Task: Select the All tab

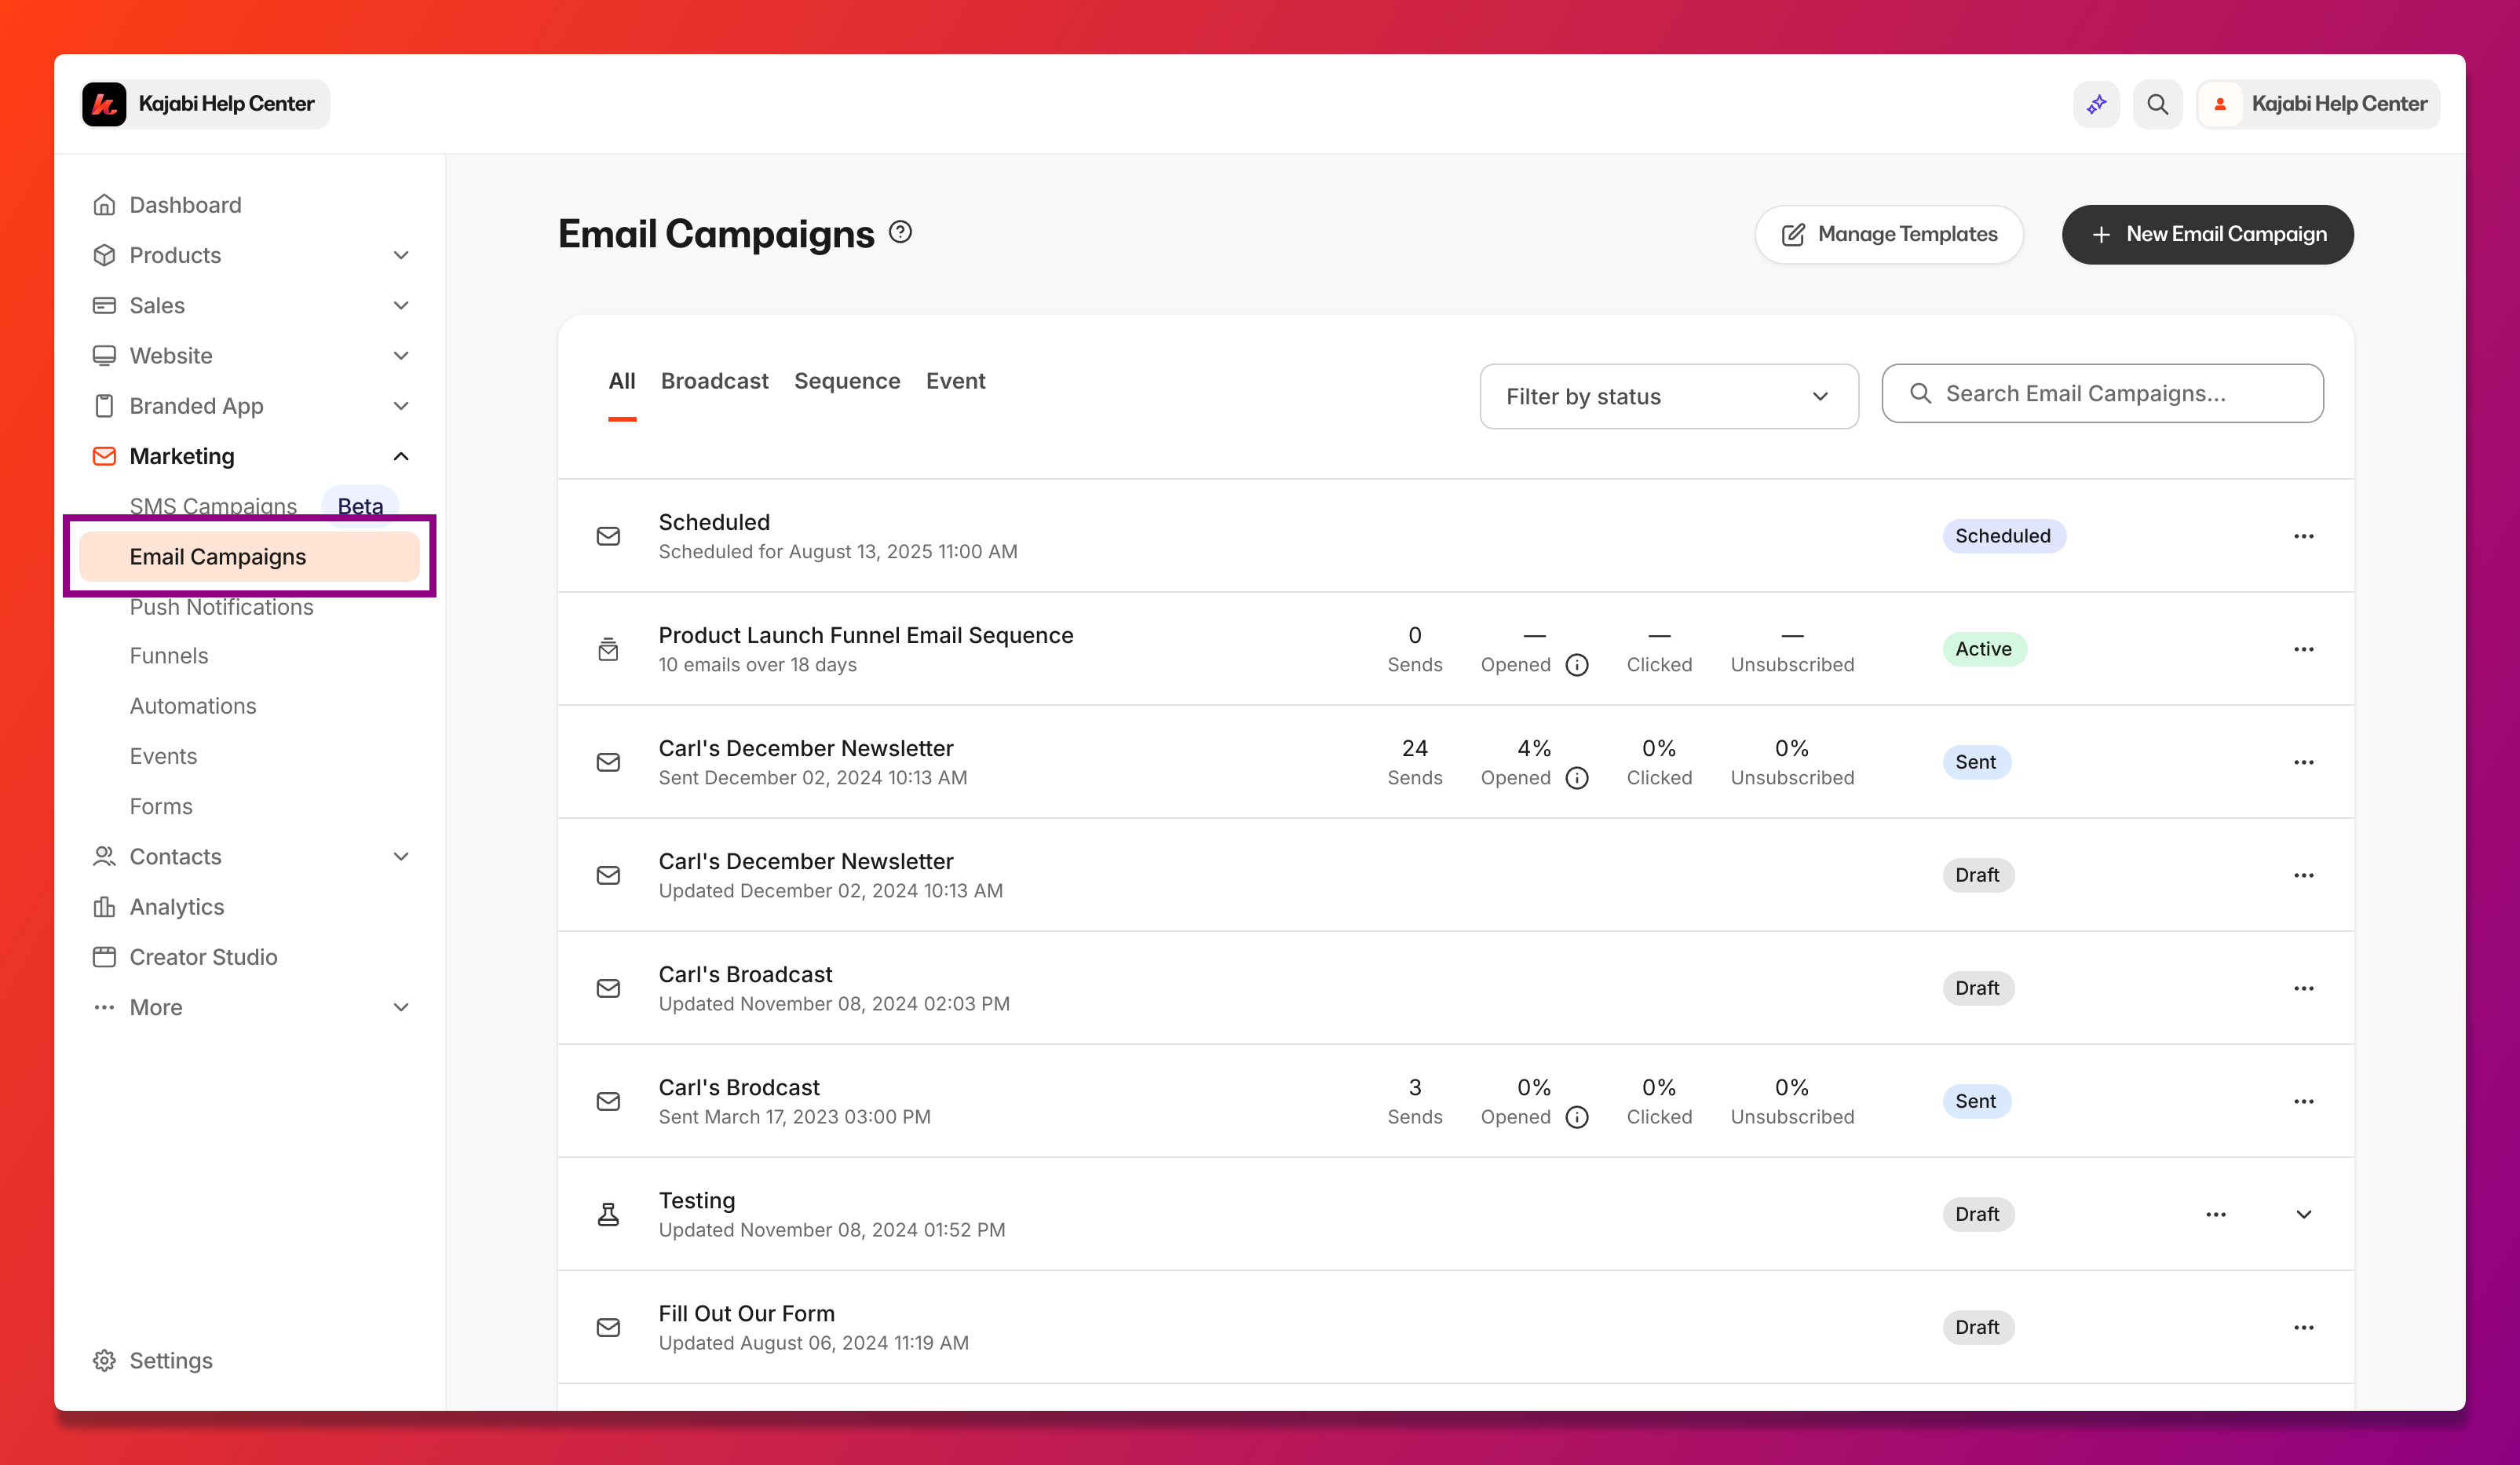Action: click(x=621, y=381)
